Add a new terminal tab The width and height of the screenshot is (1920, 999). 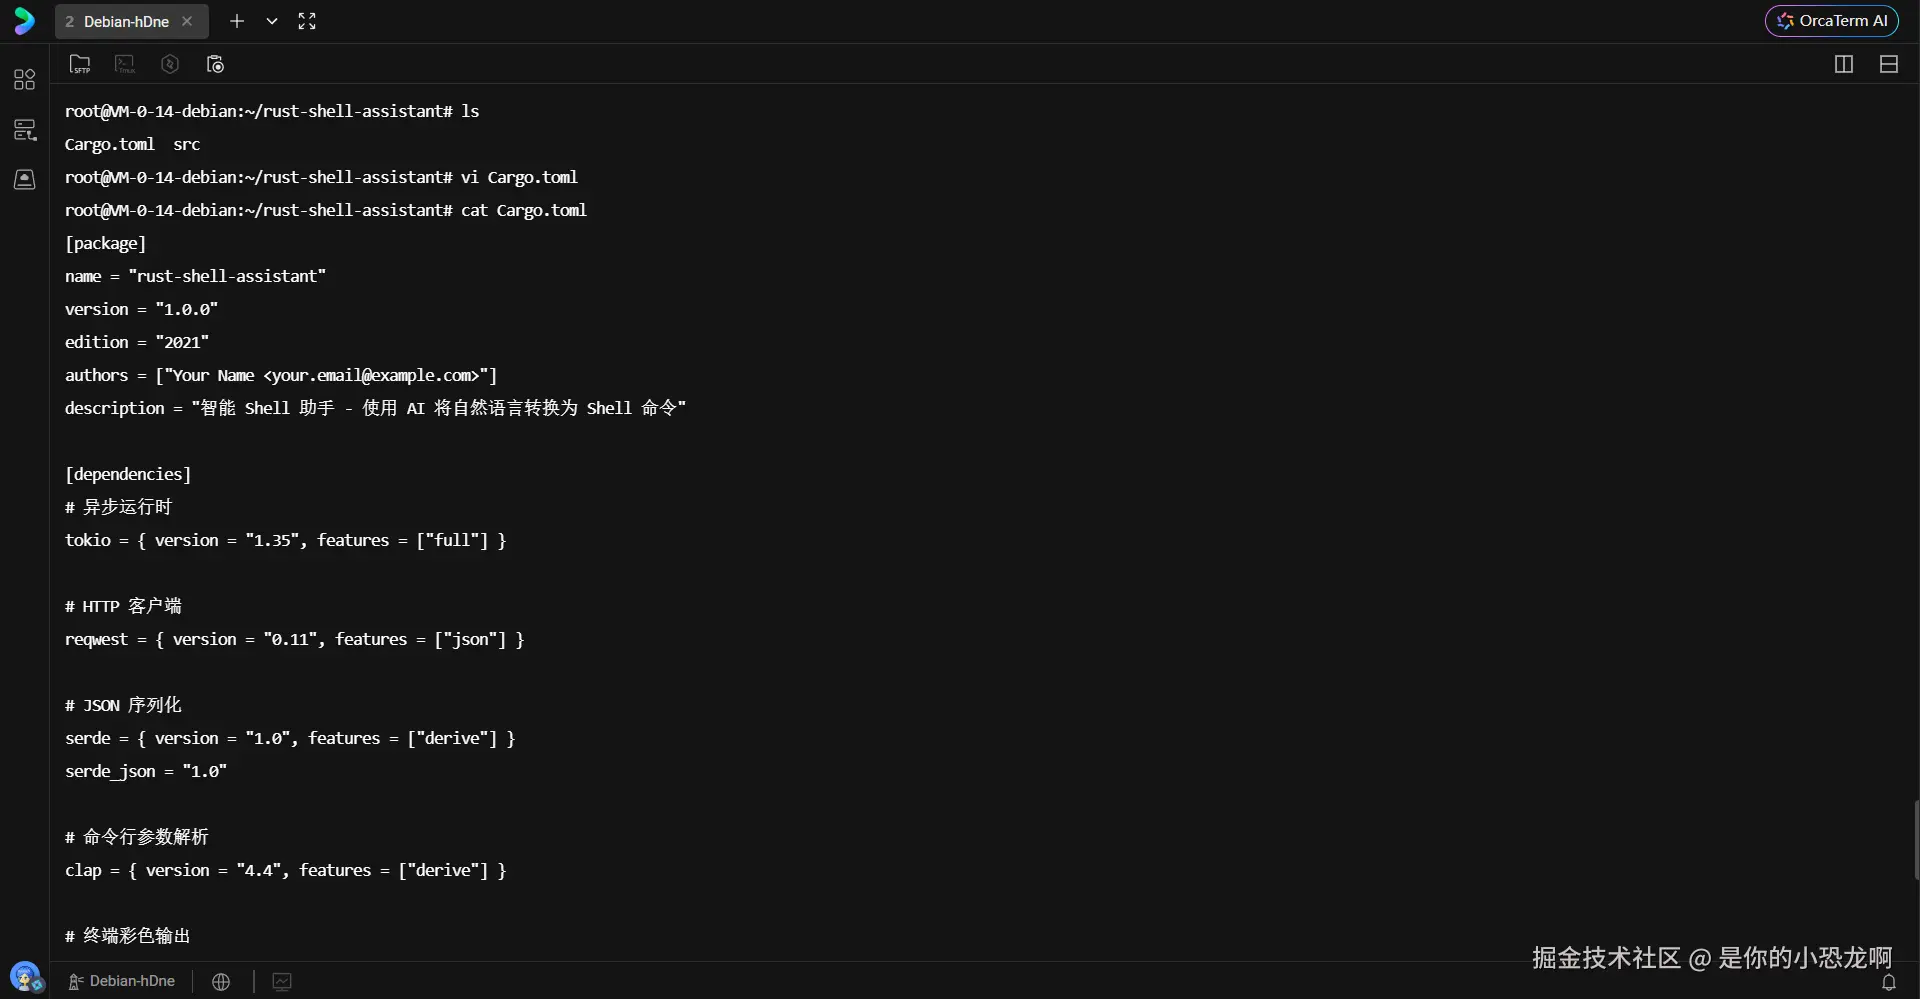coord(236,21)
